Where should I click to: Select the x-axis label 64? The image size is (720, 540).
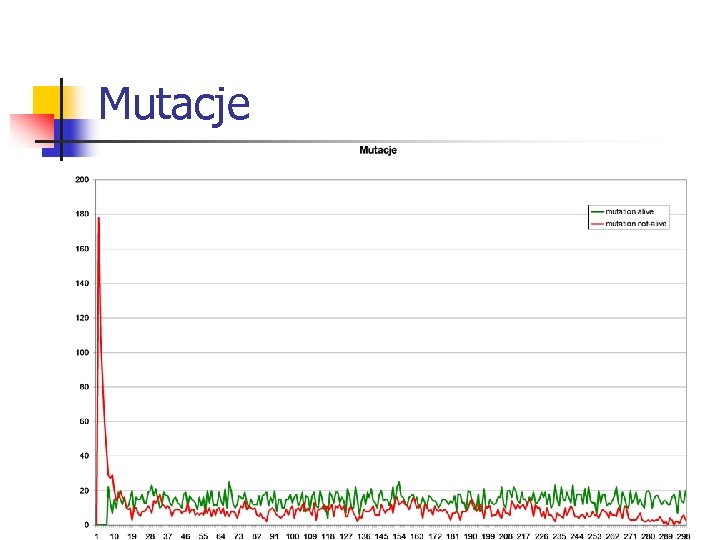click(x=221, y=536)
